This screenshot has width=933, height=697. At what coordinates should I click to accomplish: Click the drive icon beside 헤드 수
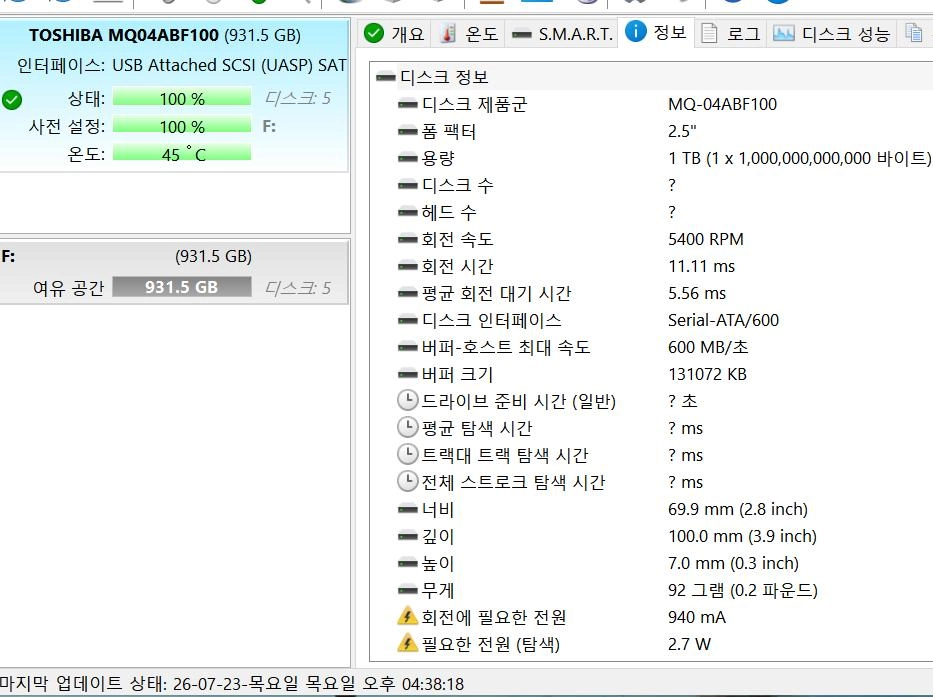408,212
